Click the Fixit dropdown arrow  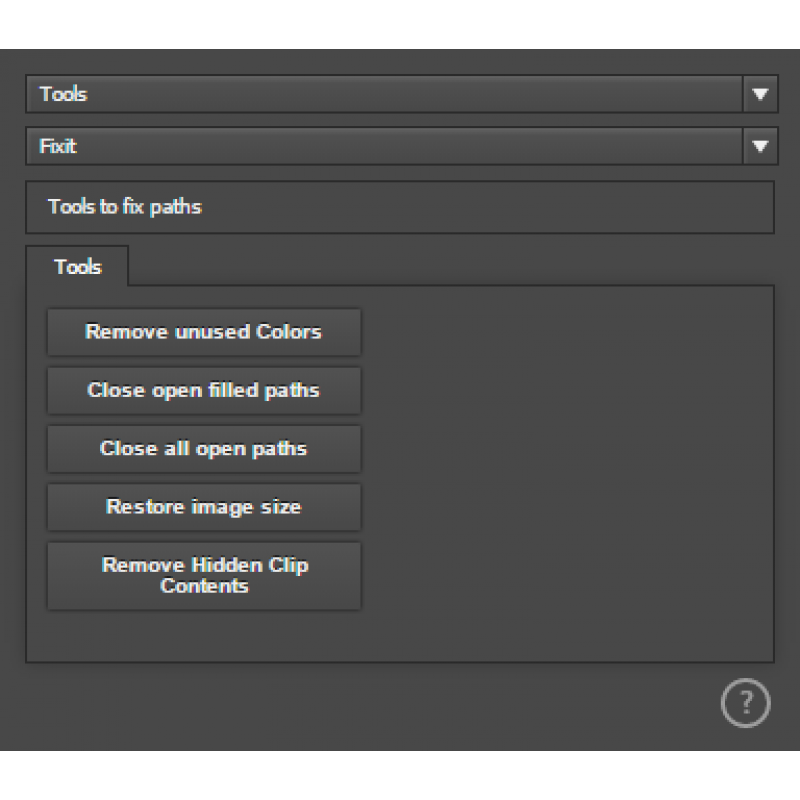click(x=762, y=146)
